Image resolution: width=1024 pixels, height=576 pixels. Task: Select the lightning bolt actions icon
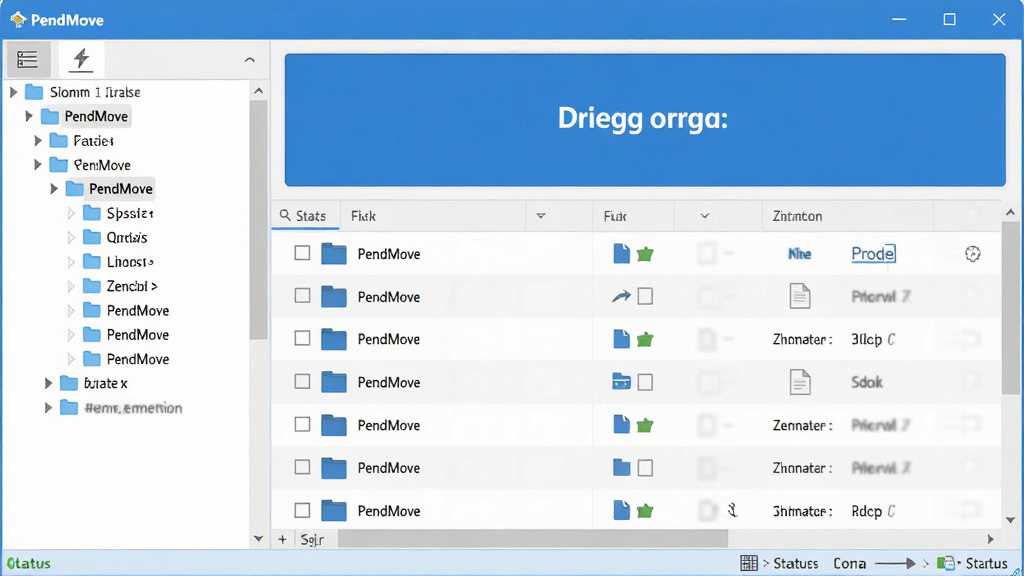tap(81, 59)
